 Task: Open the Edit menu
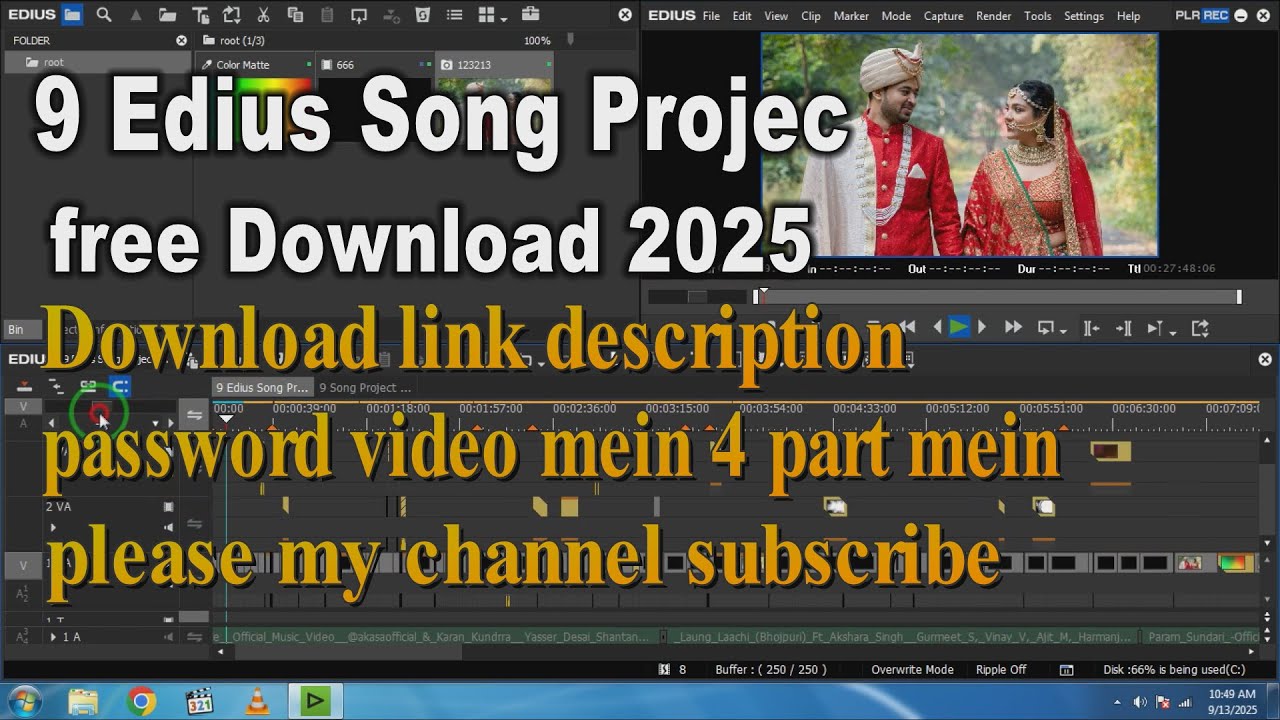coord(742,16)
